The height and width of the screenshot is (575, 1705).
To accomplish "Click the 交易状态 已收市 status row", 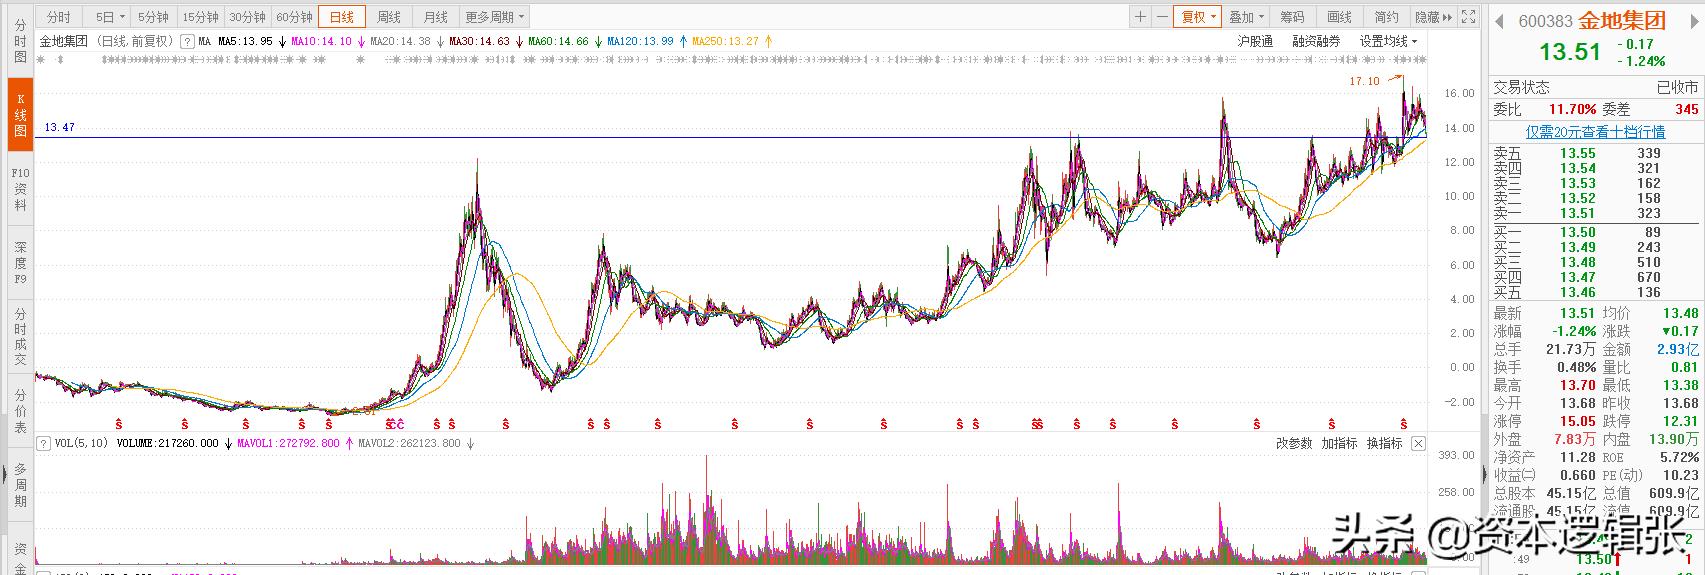I will 1596,87.
